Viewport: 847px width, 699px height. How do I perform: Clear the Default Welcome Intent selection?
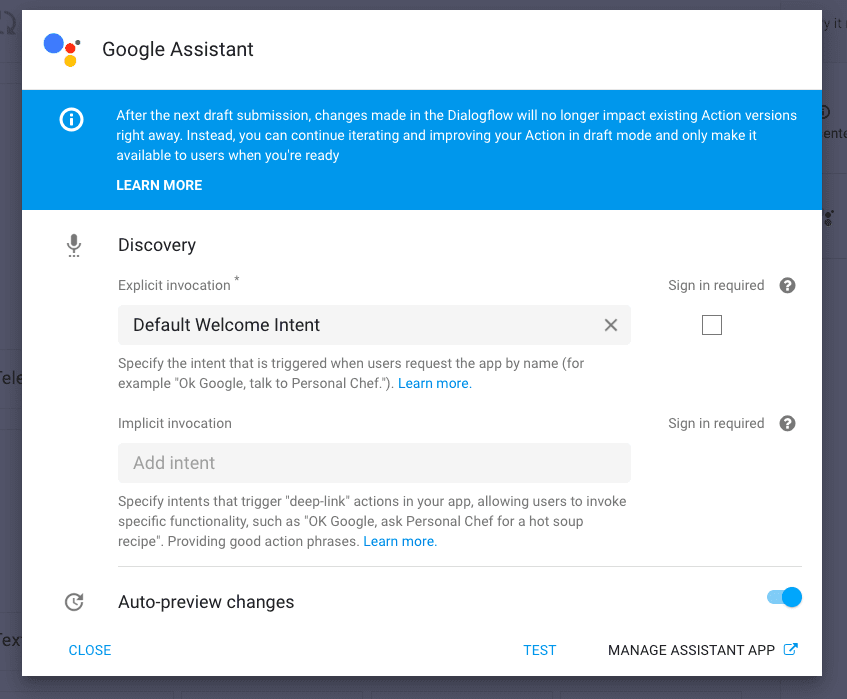pos(611,325)
